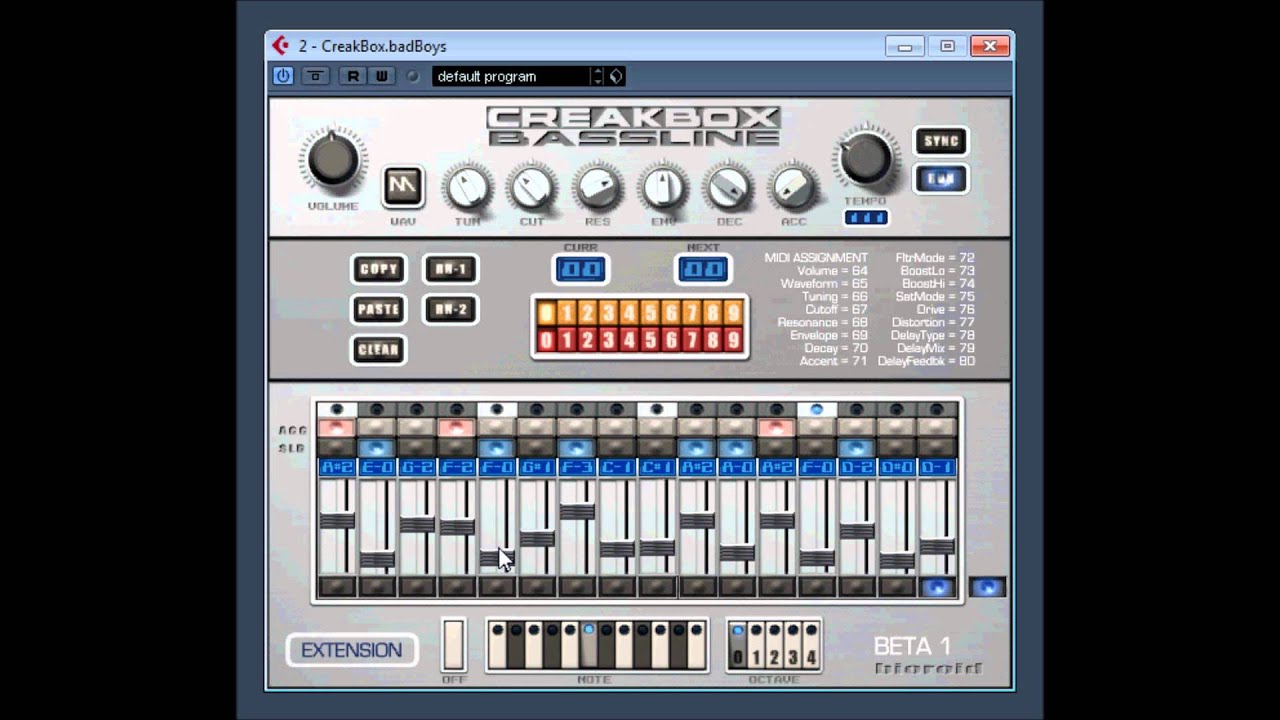Click the last key on NOTE keyboard

(x=697, y=645)
